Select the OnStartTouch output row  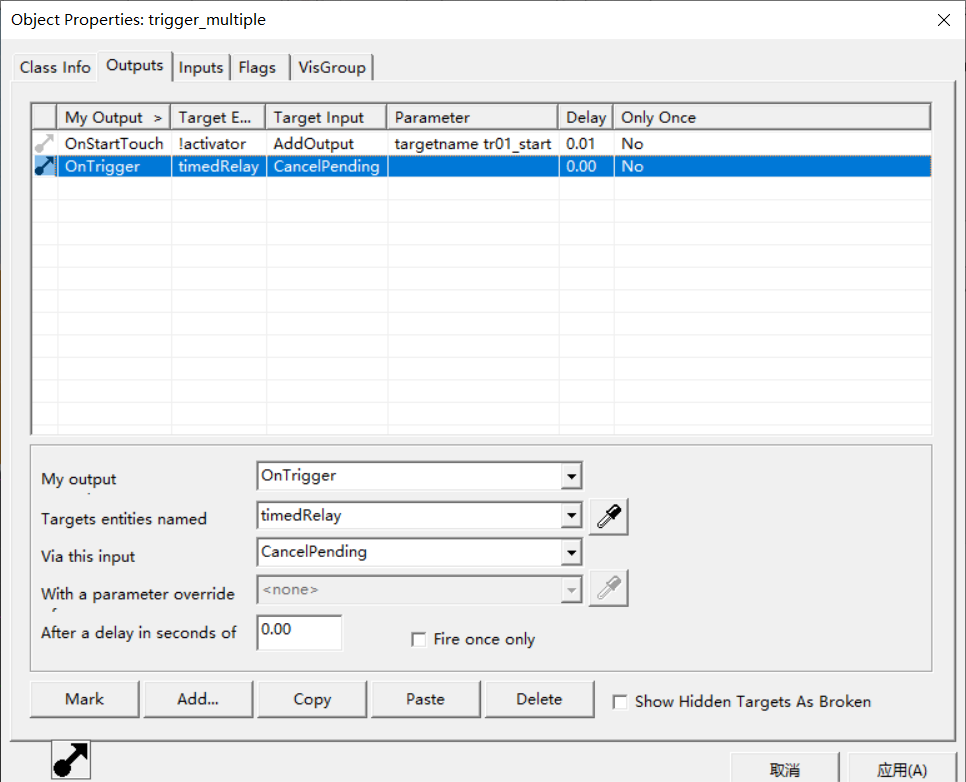pyautogui.click(x=482, y=144)
